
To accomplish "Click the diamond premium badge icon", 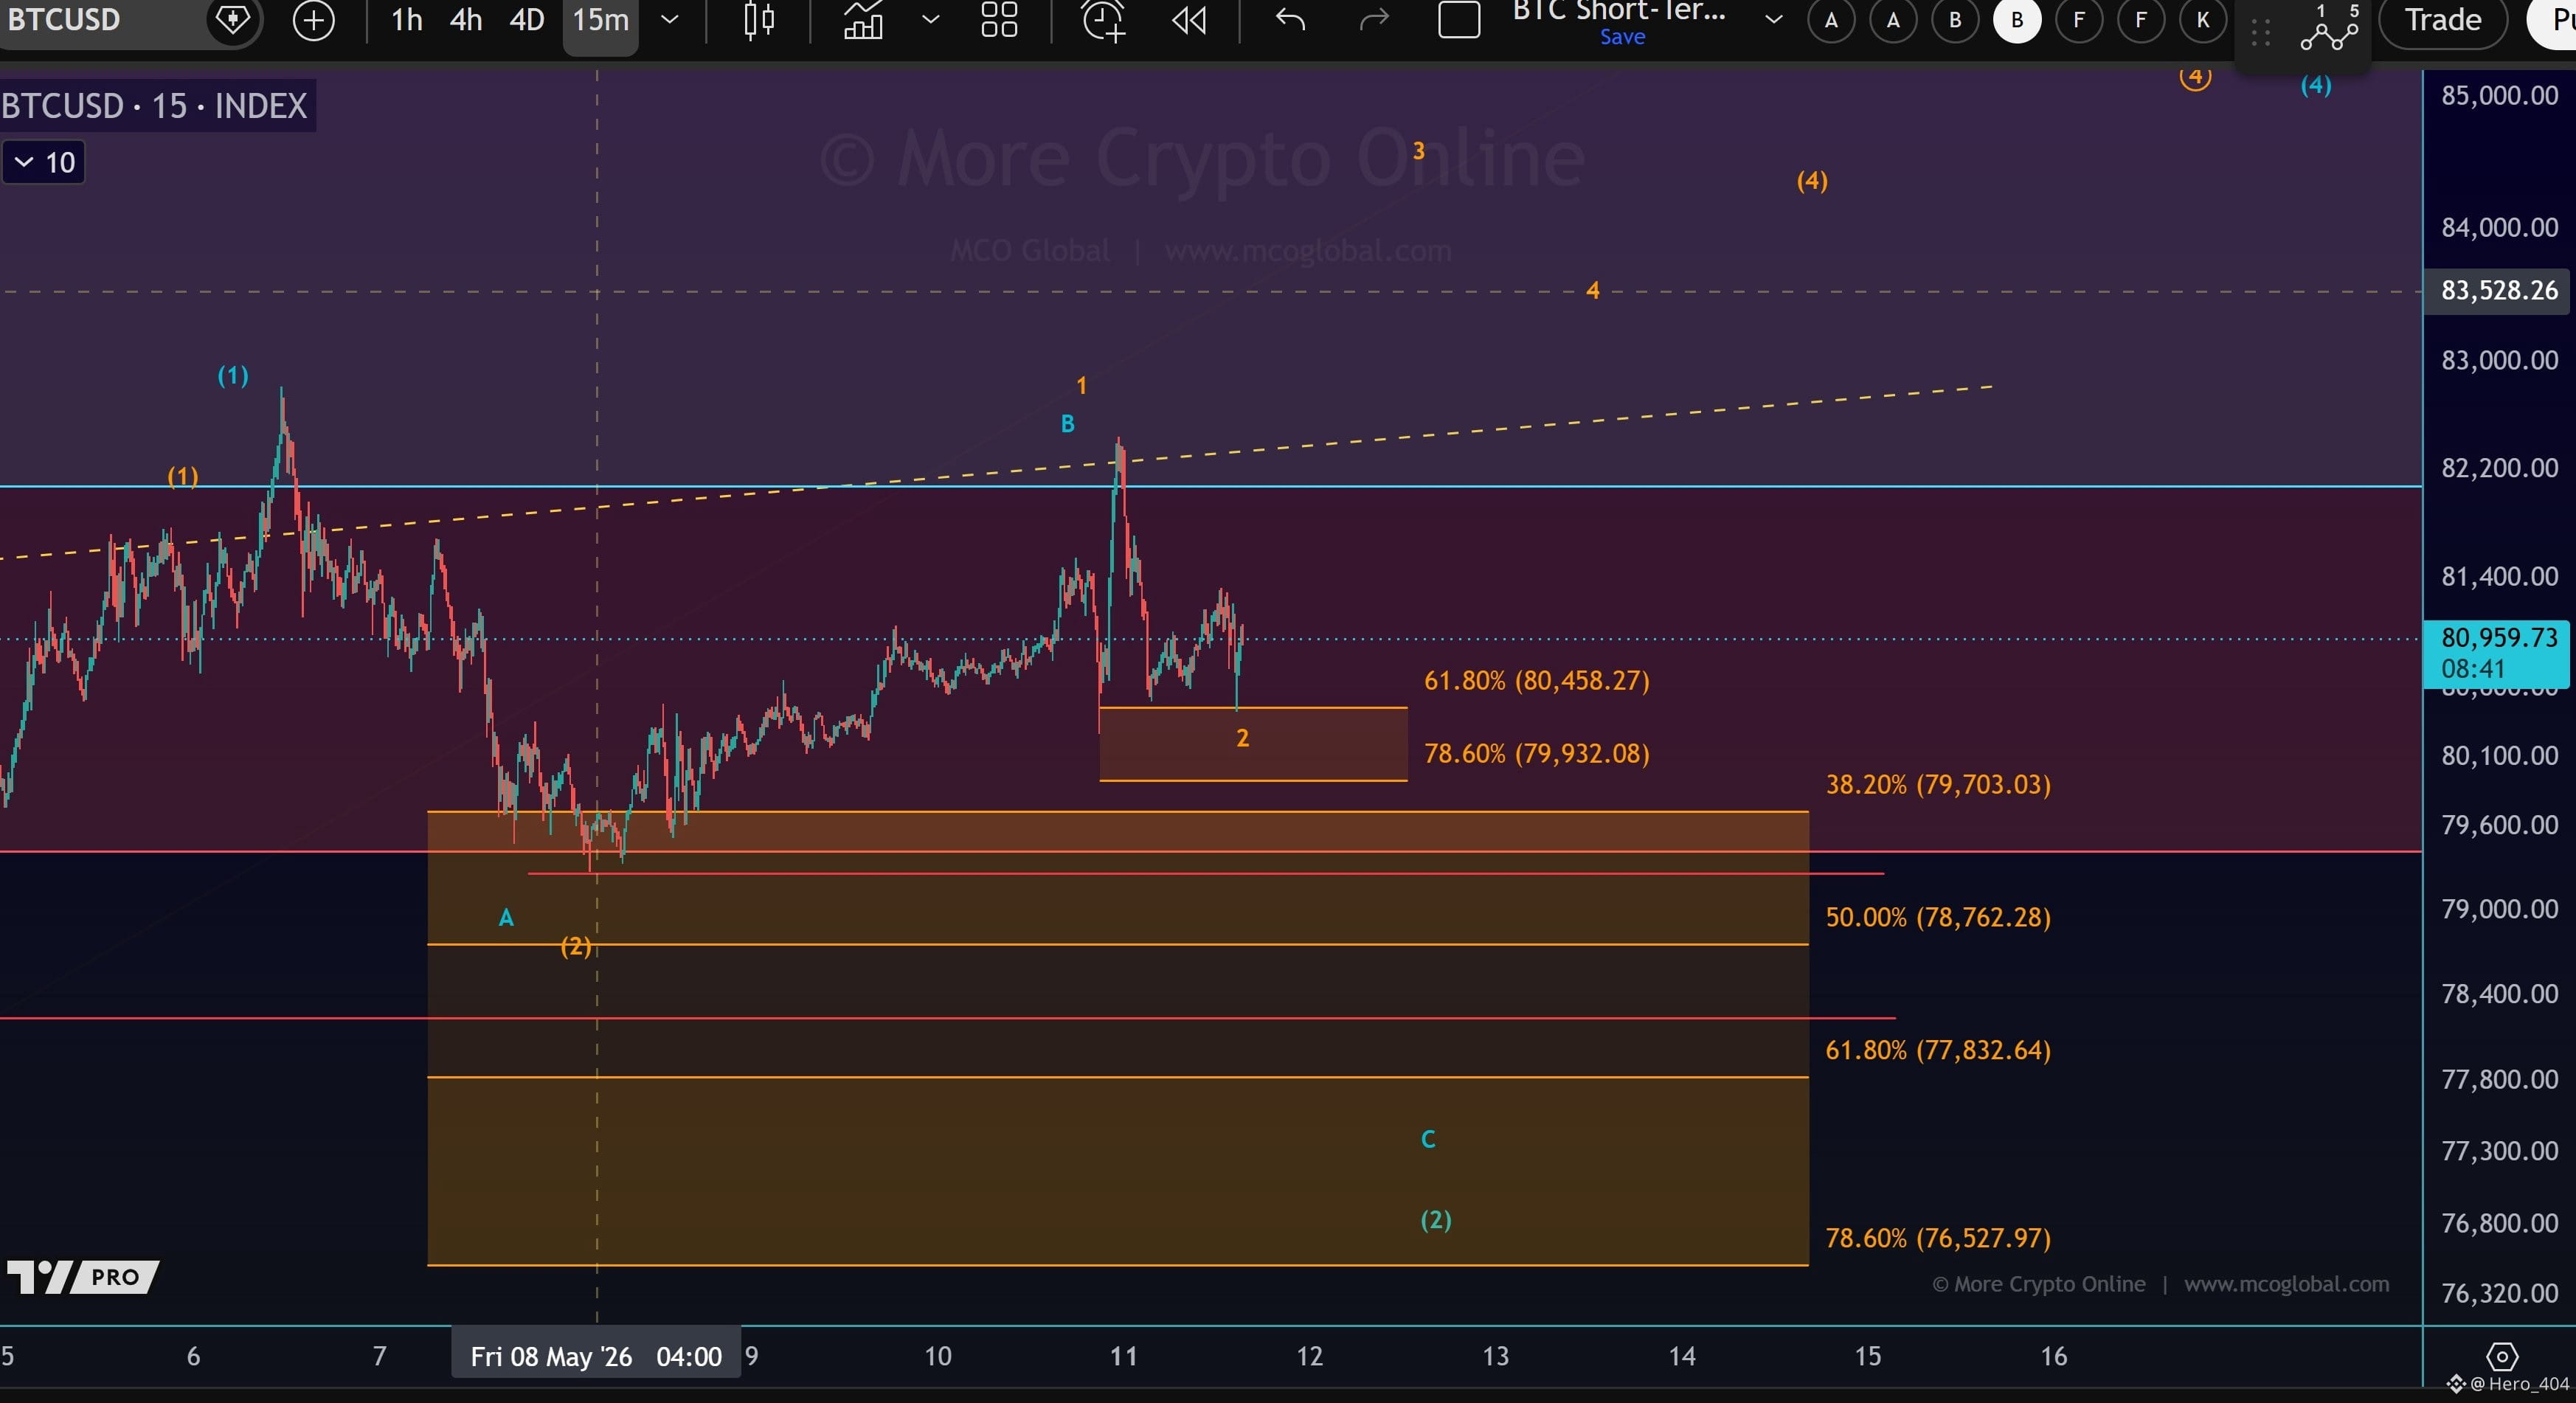I will [233, 20].
